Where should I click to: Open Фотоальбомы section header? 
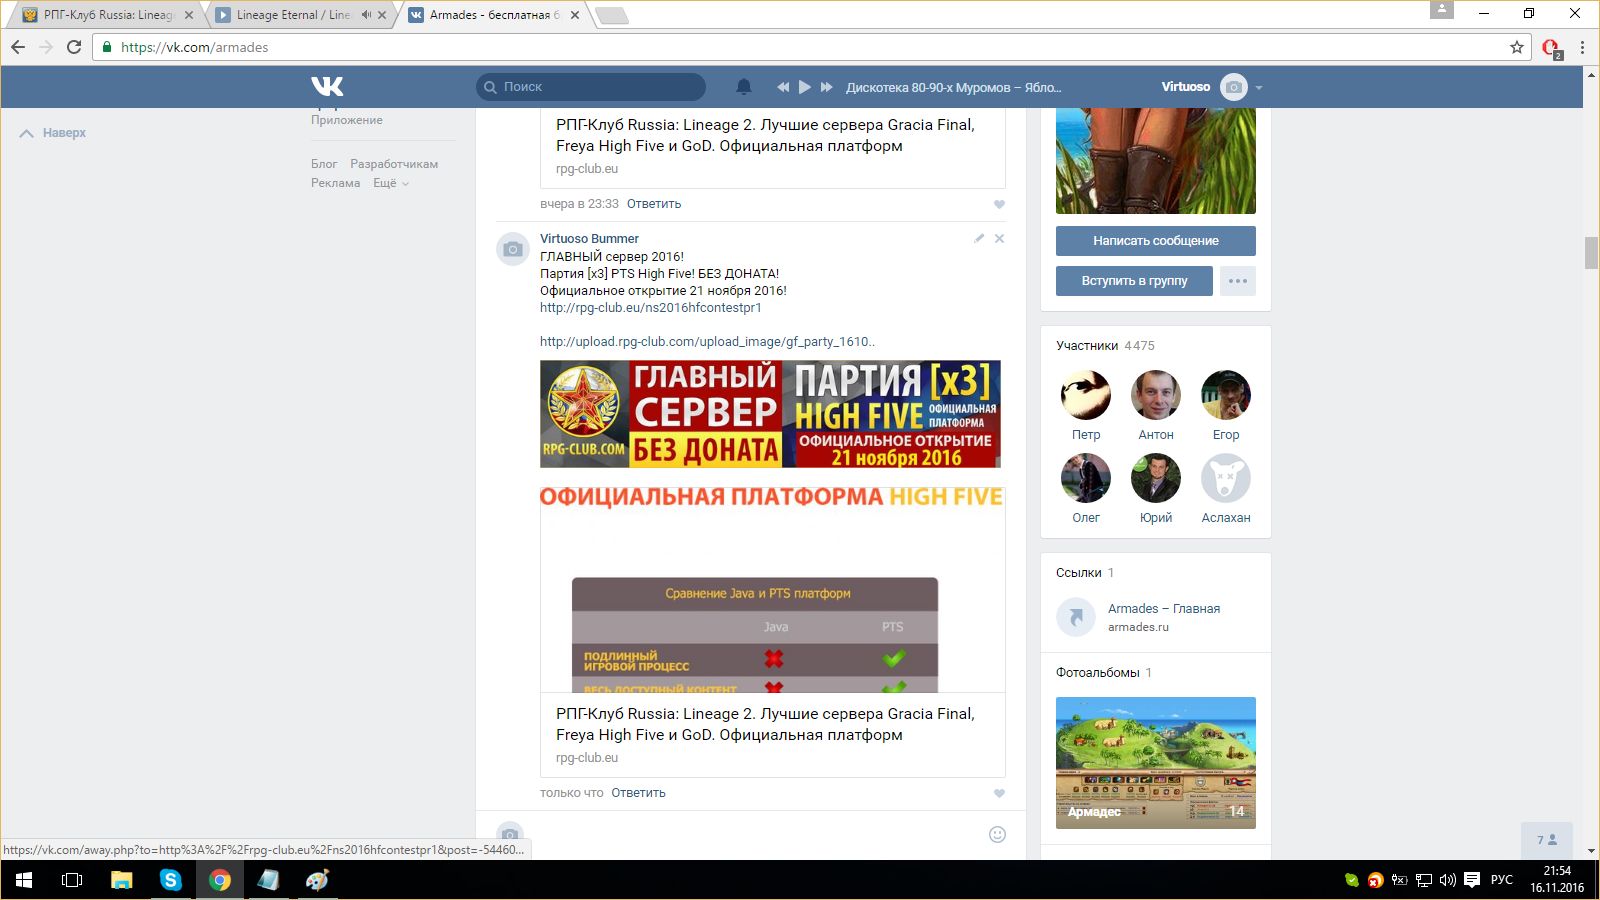[x=1104, y=673]
